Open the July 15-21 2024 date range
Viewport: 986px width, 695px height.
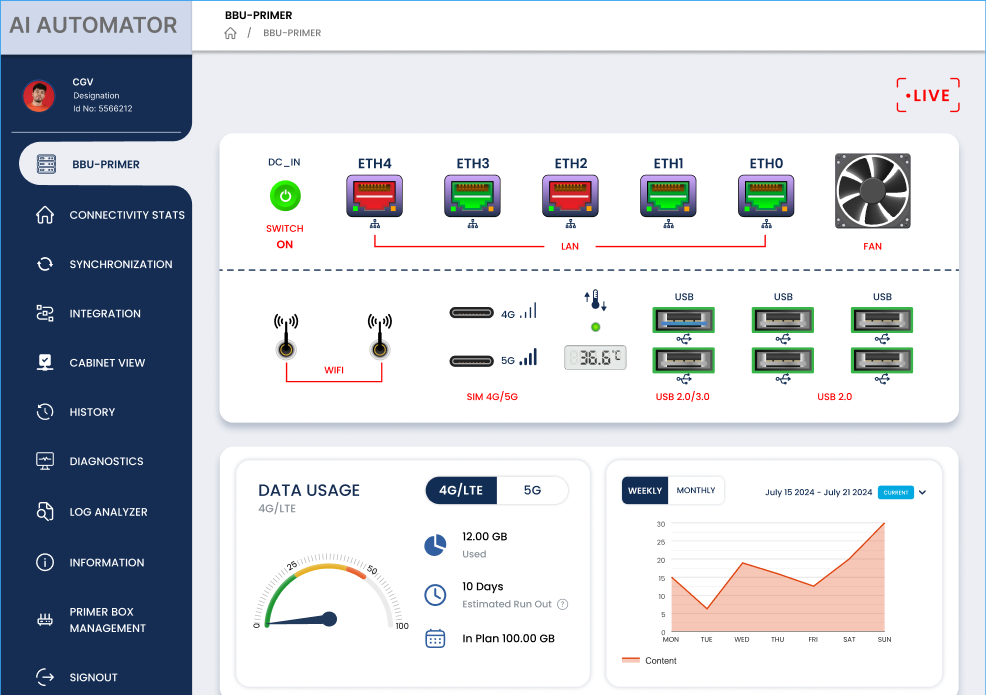coord(818,492)
